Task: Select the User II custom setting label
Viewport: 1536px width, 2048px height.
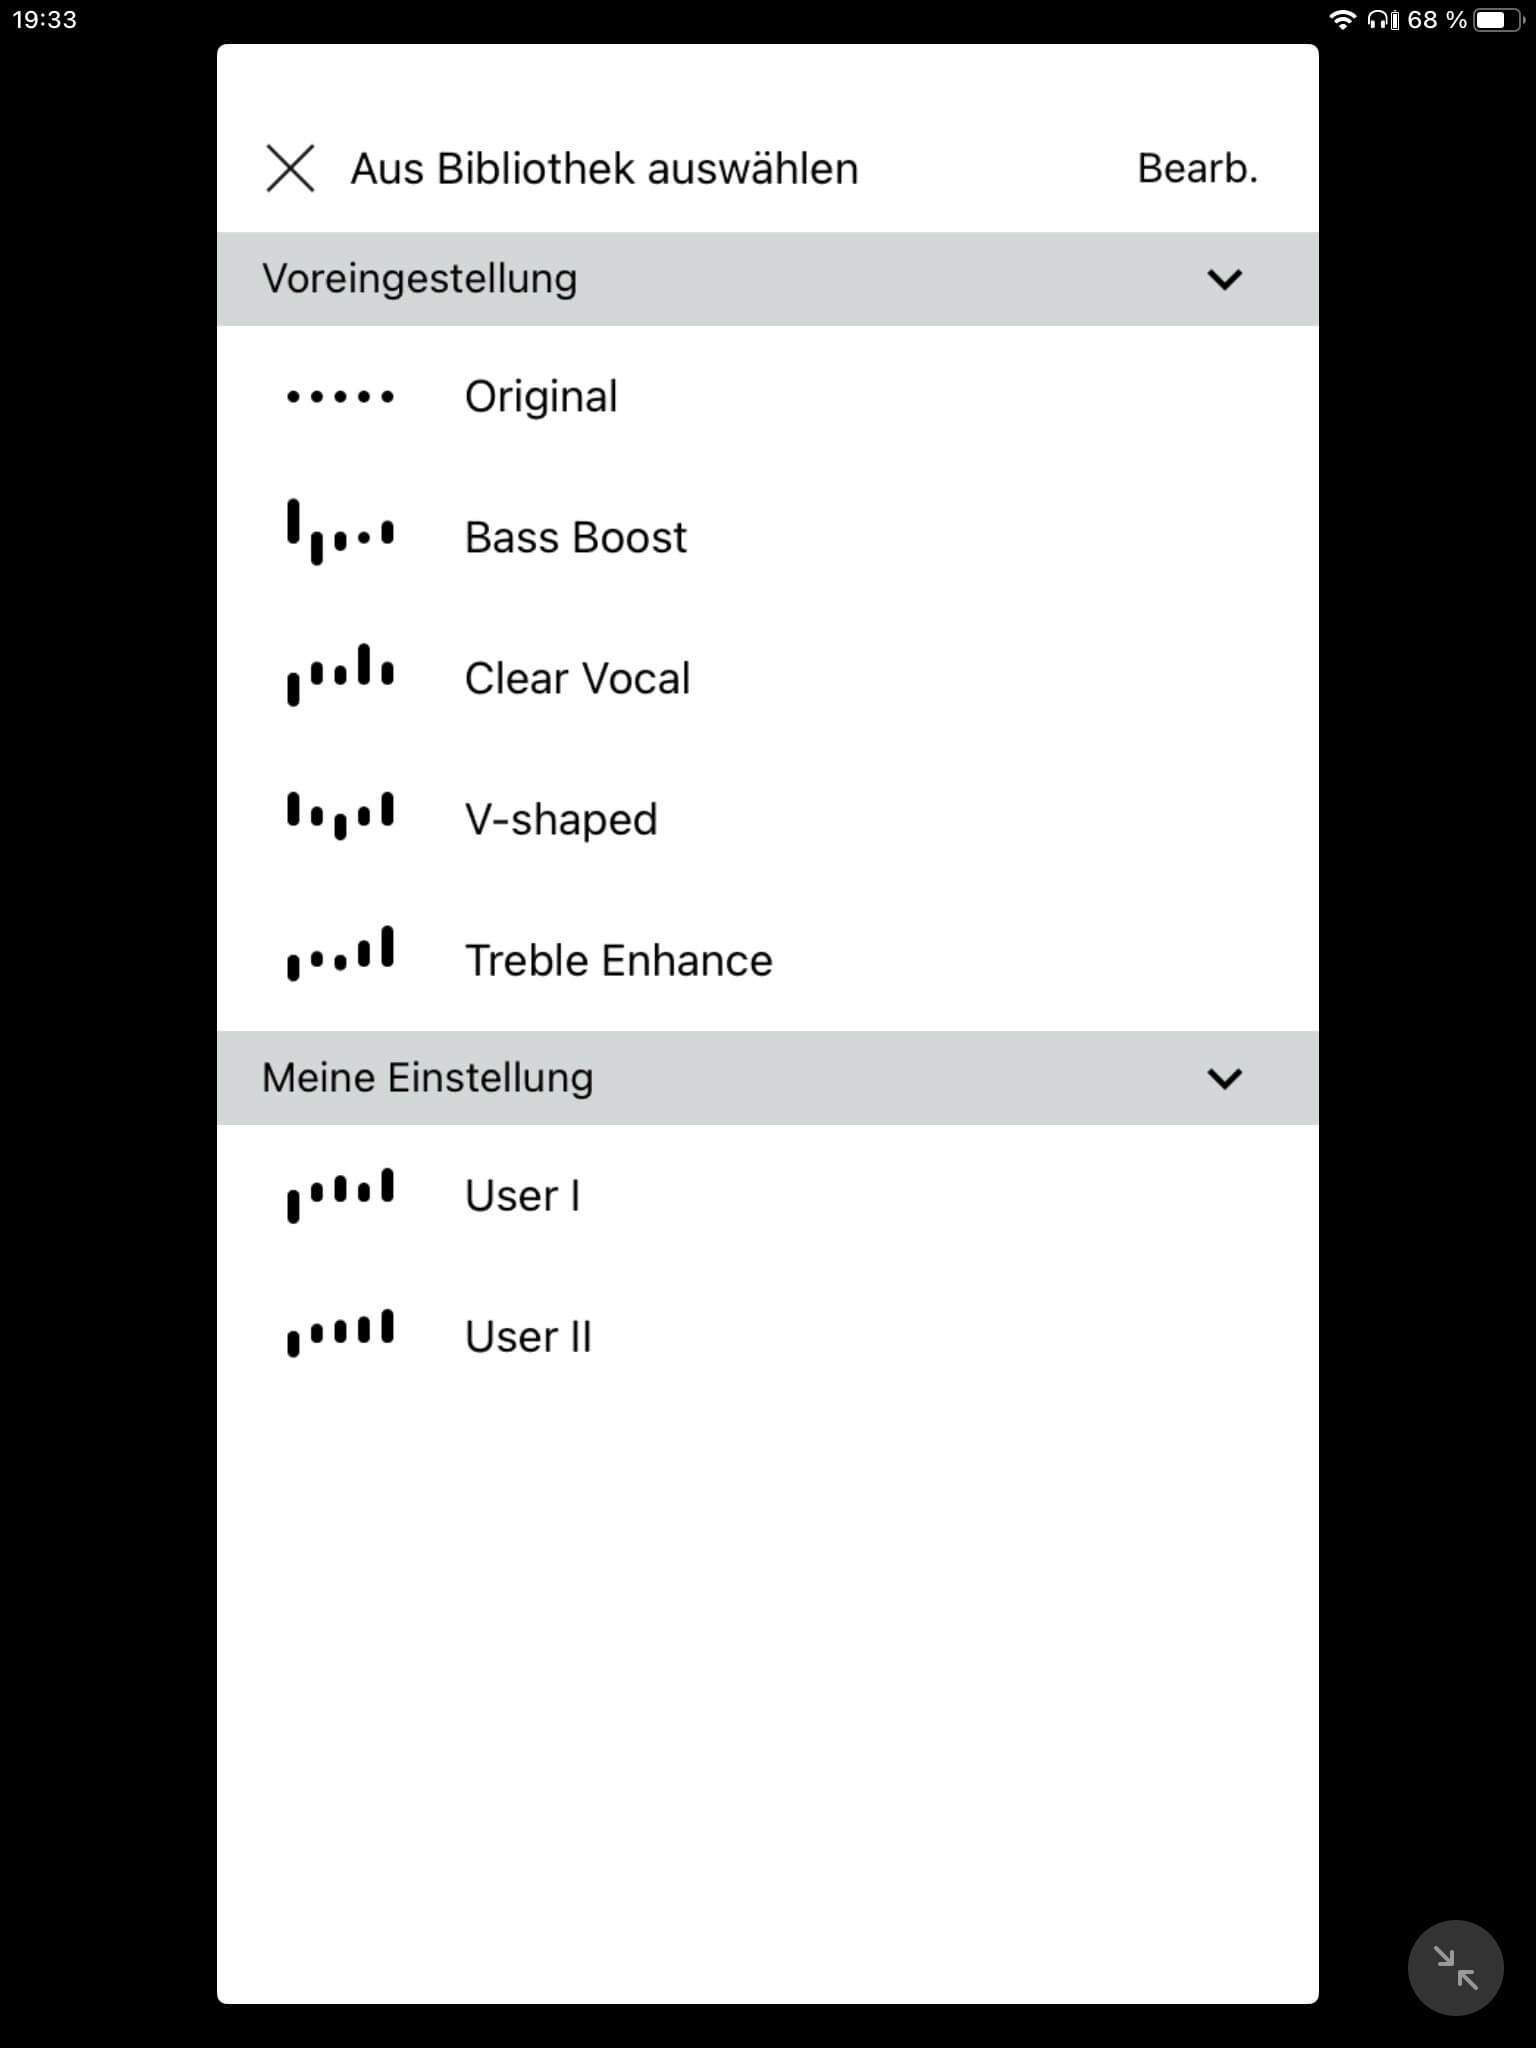Action: 528,1337
